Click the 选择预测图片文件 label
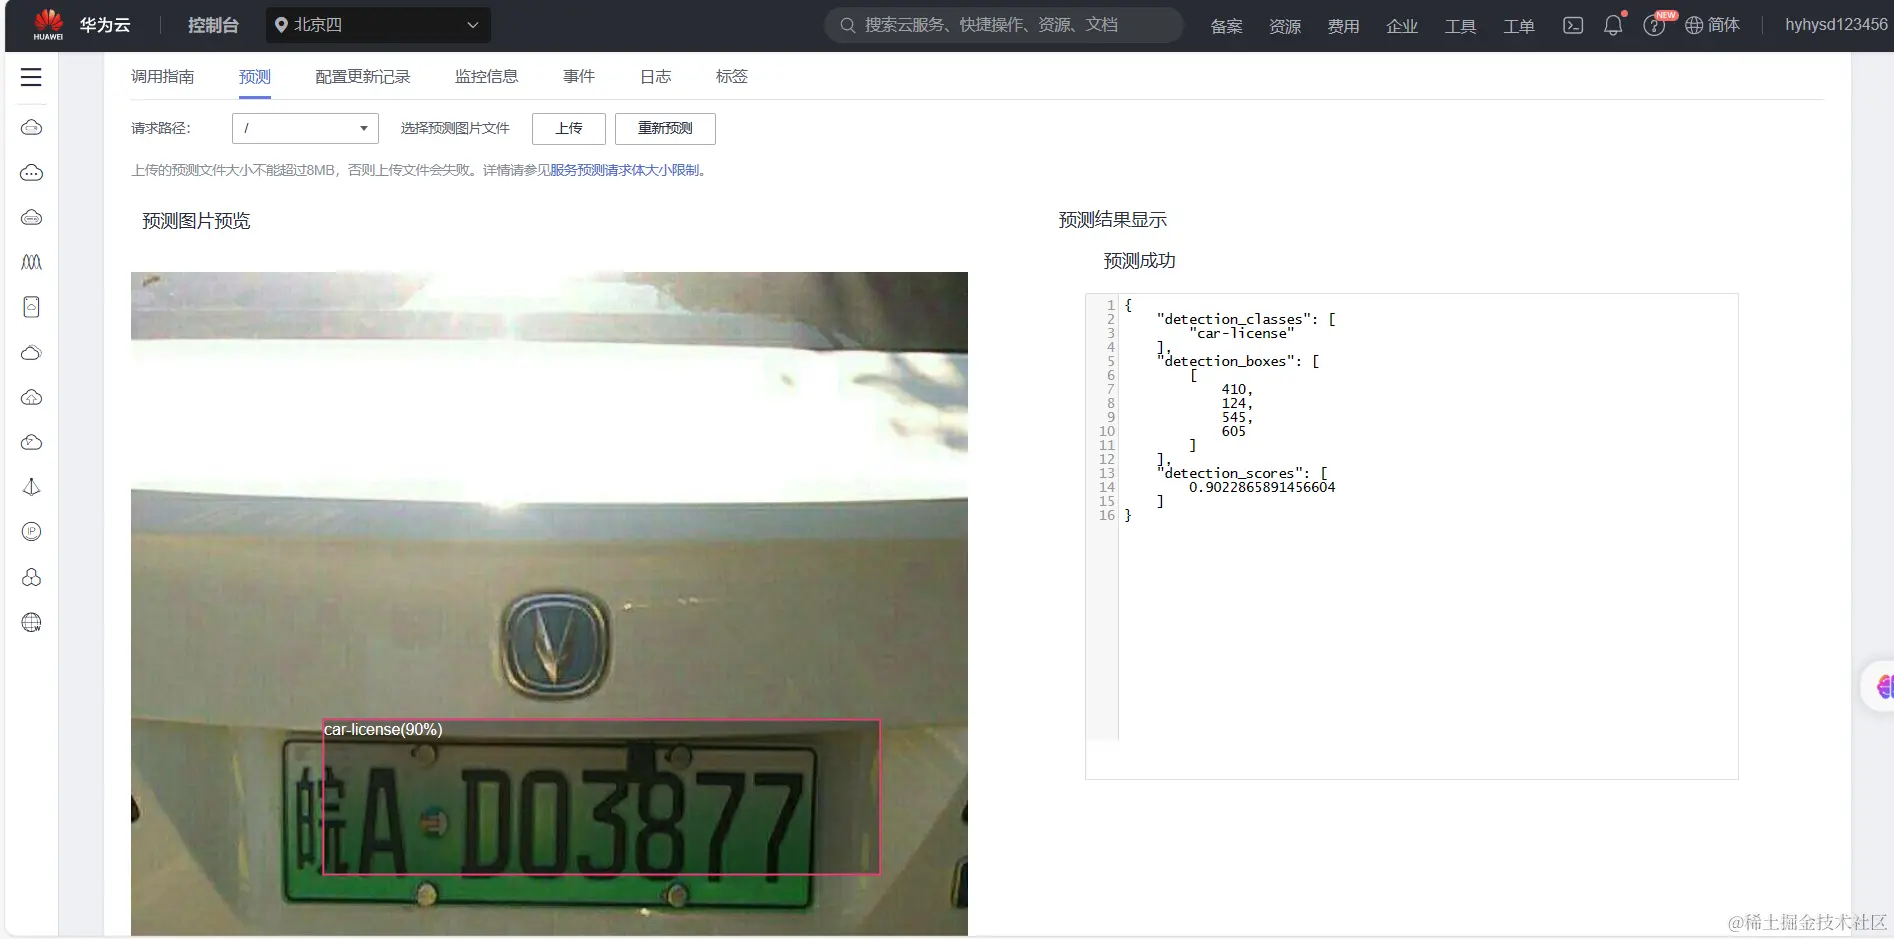Viewport: 1894px width, 939px height. 455,128
